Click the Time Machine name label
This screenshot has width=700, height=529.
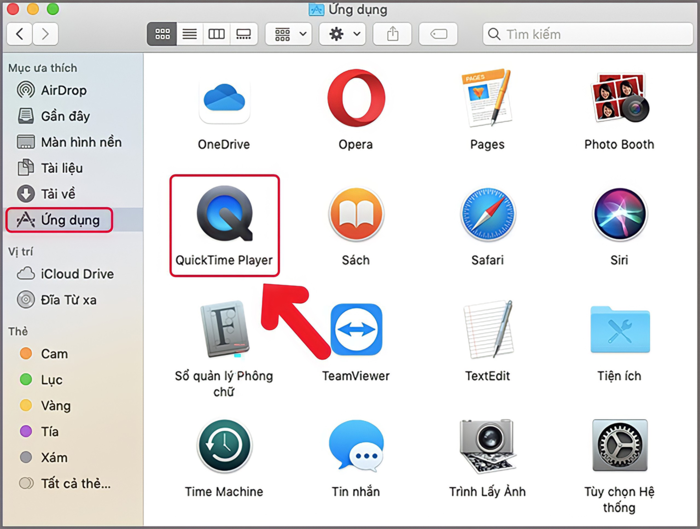pyautogui.click(x=224, y=492)
